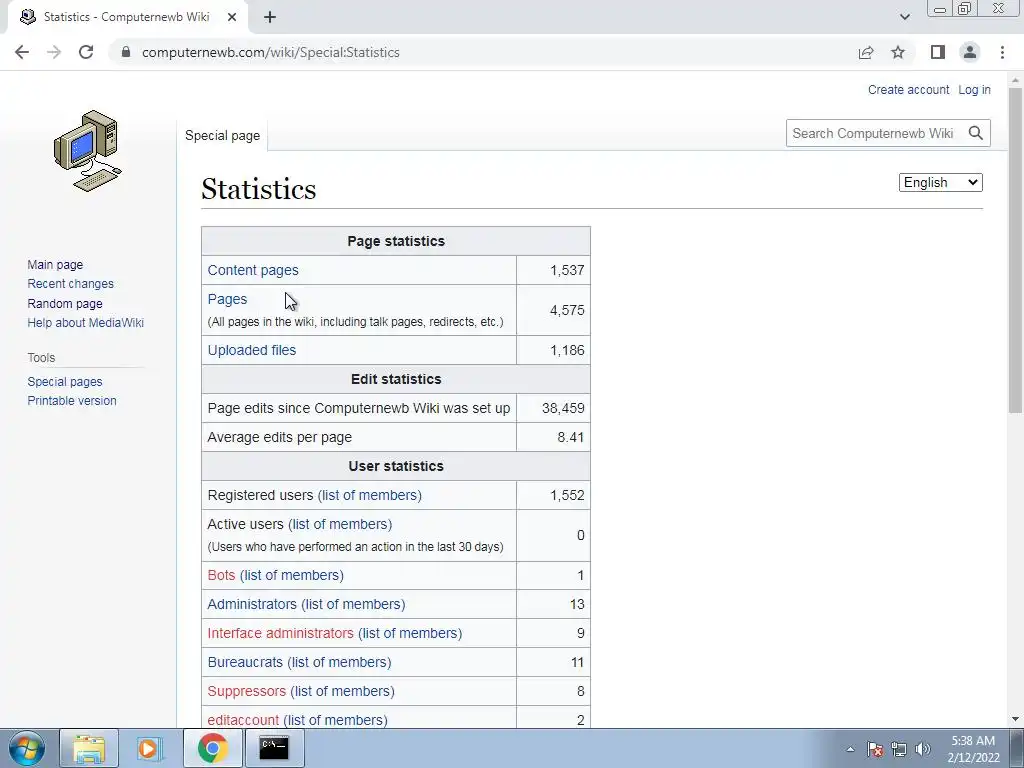Open list of members for Registered users
The height and width of the screenshot is (768, 1024).
click(x=370, y=495)
